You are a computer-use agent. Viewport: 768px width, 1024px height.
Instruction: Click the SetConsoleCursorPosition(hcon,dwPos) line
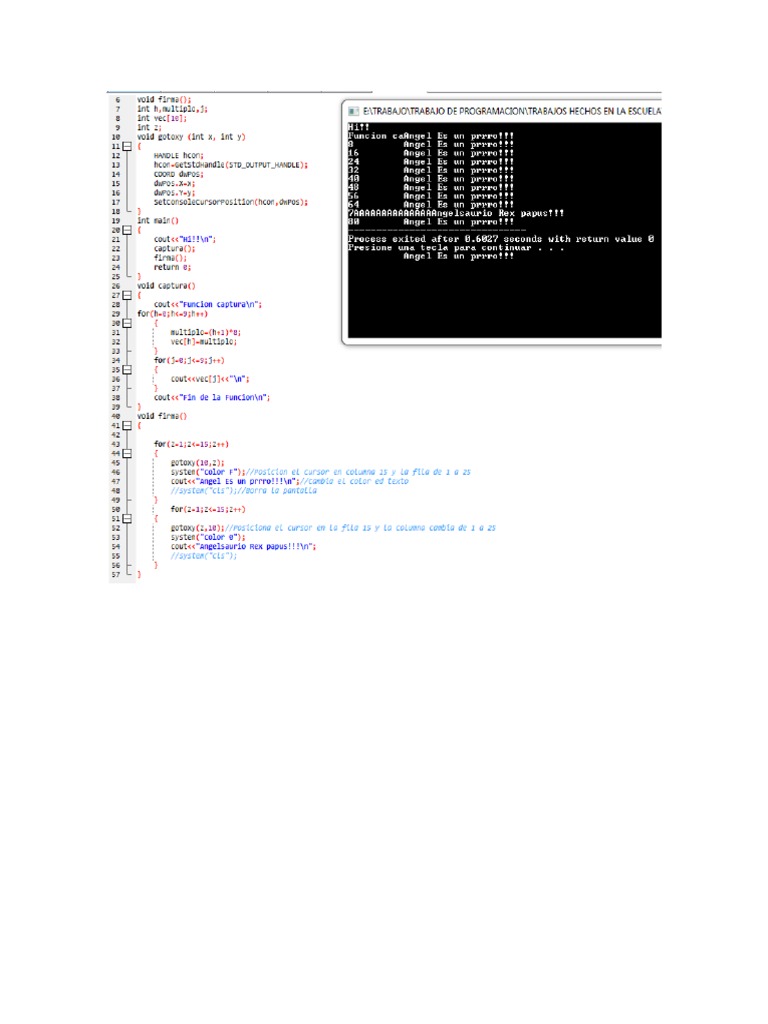pos(231,202)
